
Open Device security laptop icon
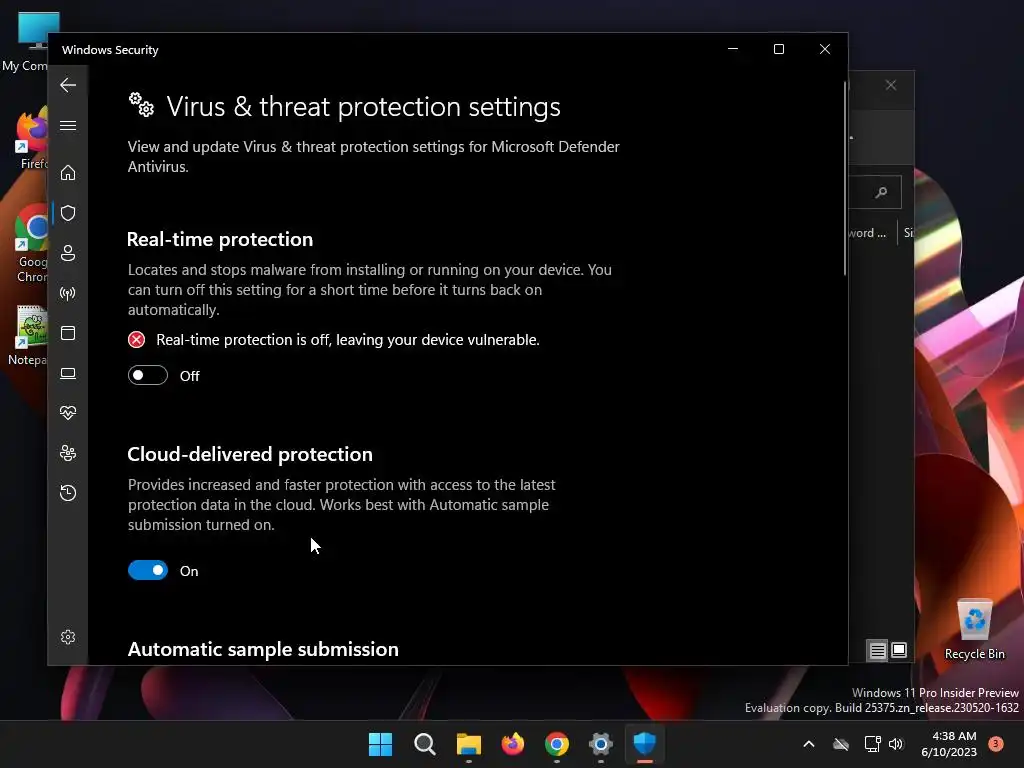[x=68, y=374]
